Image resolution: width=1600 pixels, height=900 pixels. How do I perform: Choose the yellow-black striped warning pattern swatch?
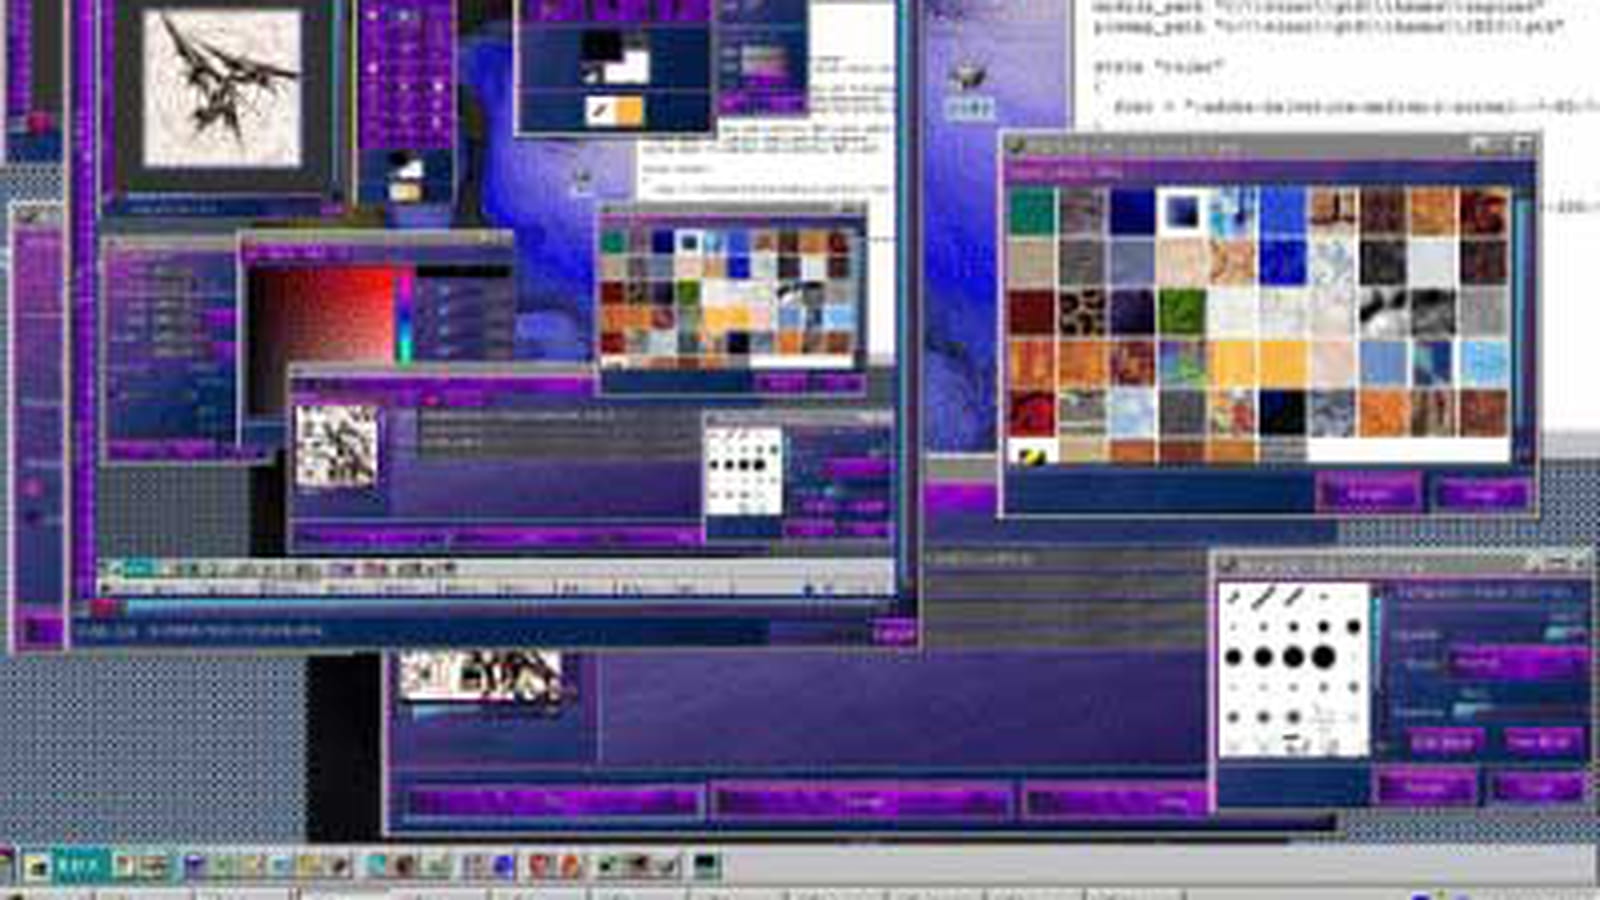point(1032,453)
